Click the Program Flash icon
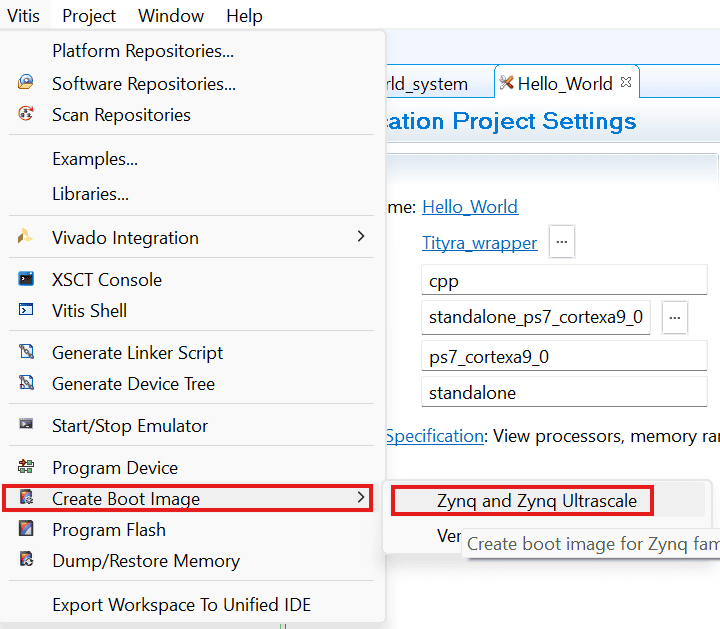Screen dimensions: 720x629 26,530
